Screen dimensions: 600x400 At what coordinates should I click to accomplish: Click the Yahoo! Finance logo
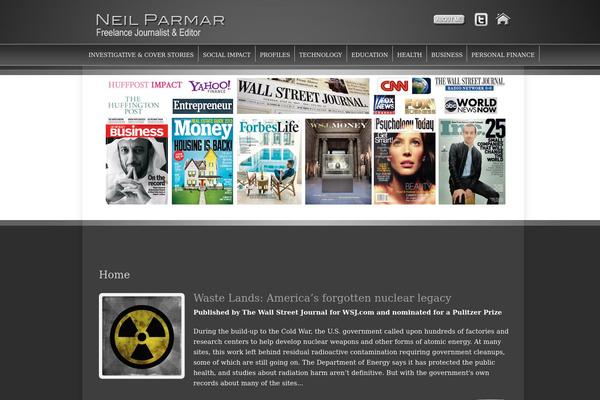[x=210, y=86]
